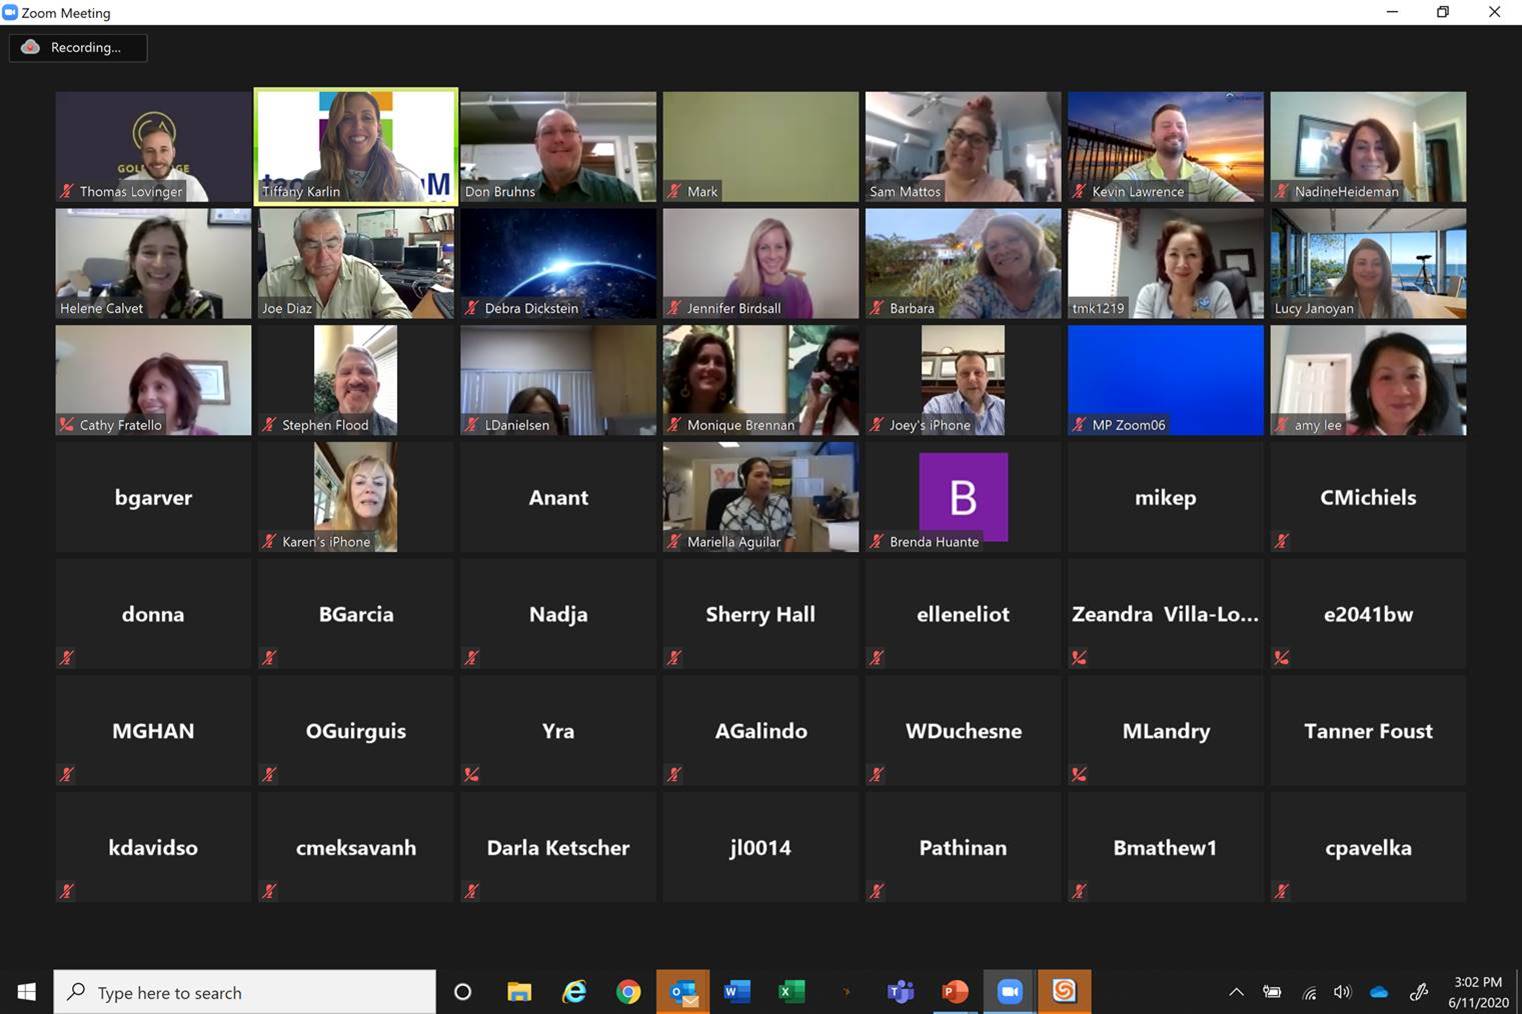The image size is (1522, 1014).
Task: Click the muted mic icon beside amy lee
Action: 1282,425
